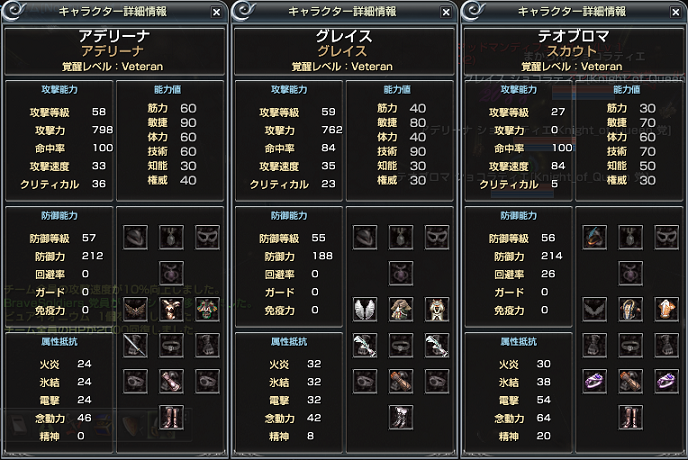This screenshot has width=688, height=460.
Task: Select the pink gloves in アデリーナ's equipment
Action: (171, 381)
